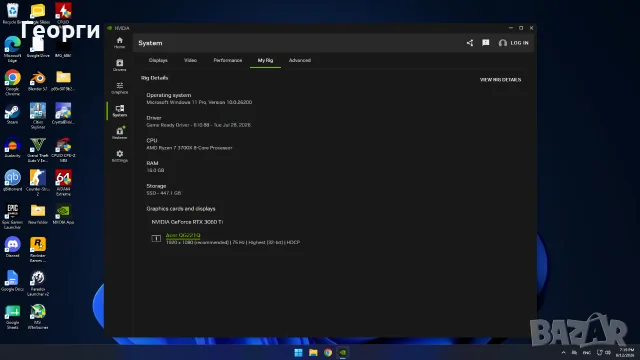Open the Home section in NVIDIA sidebar

pyautogui.click(x=120, y=42)
